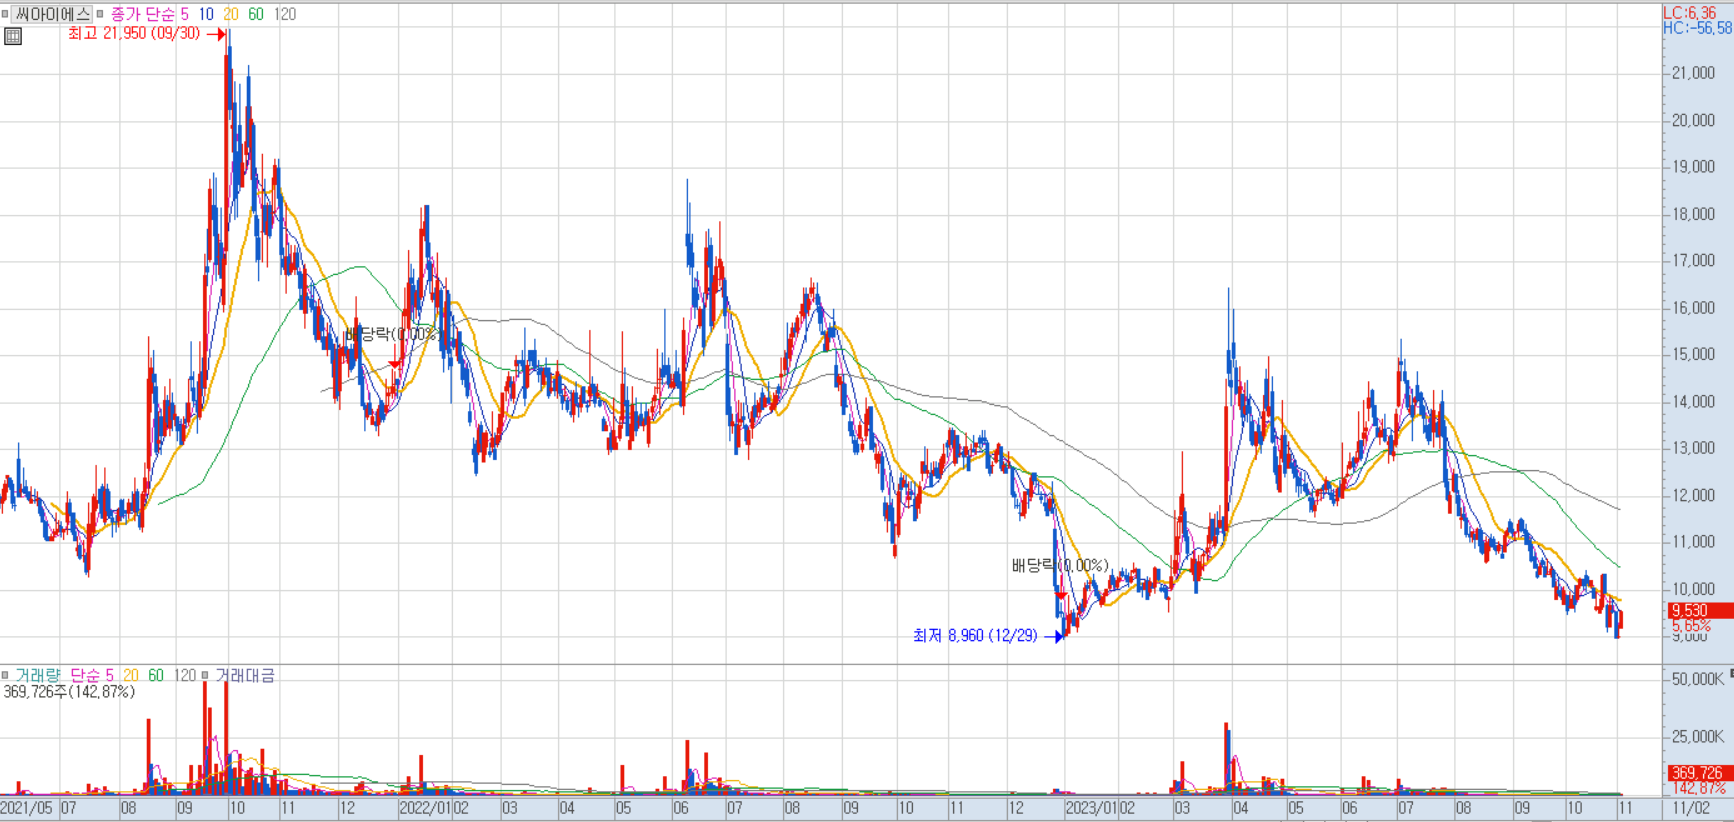Select the 종가 단순 moving average label
Viewport: 1734px width, 822px height.
(x=141, y=14)
